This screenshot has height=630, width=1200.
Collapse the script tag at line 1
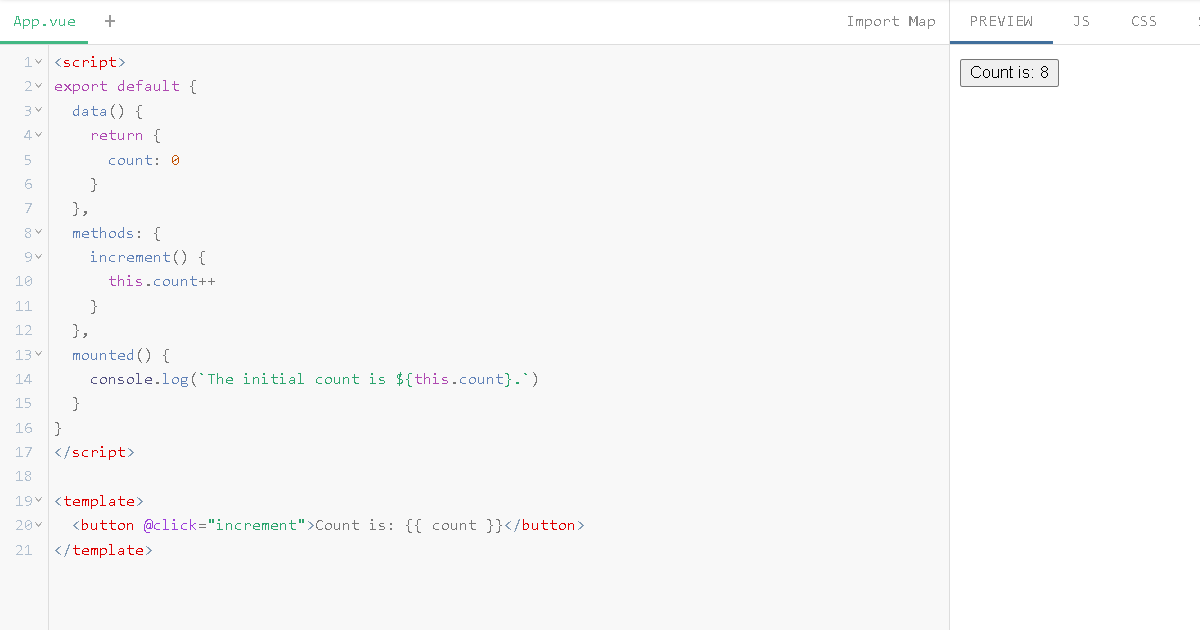point(39,62)
